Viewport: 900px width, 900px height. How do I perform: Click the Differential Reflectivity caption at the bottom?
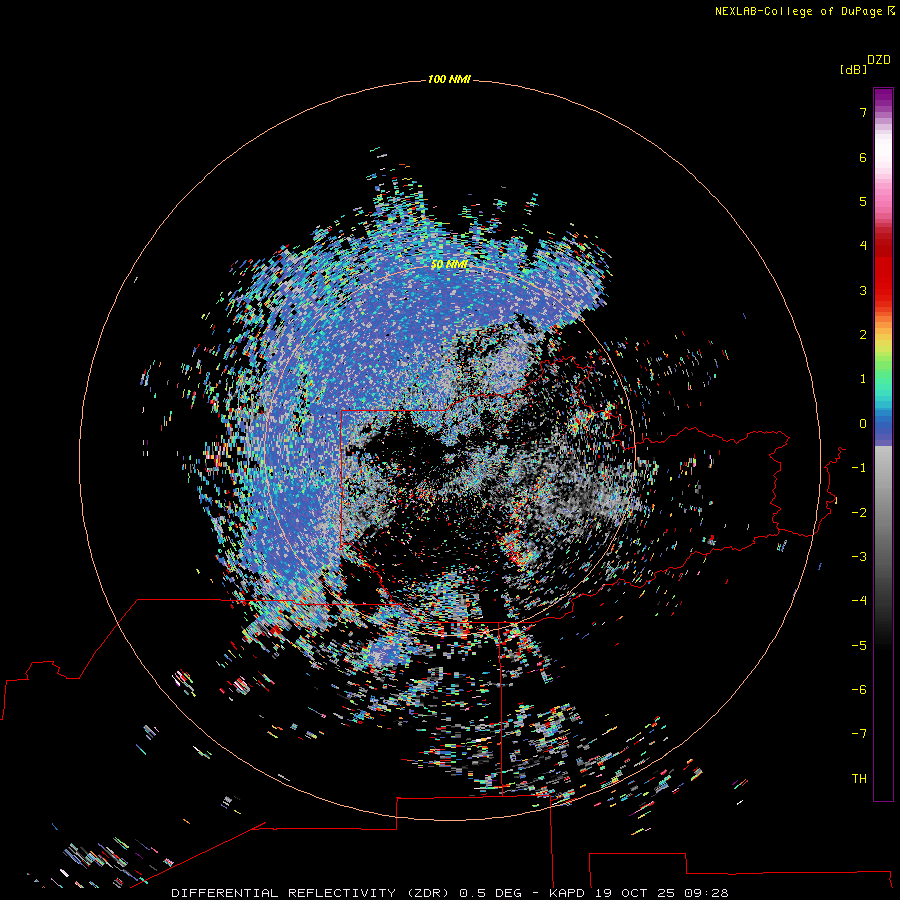pyautogui.click(x=449, y=893)
